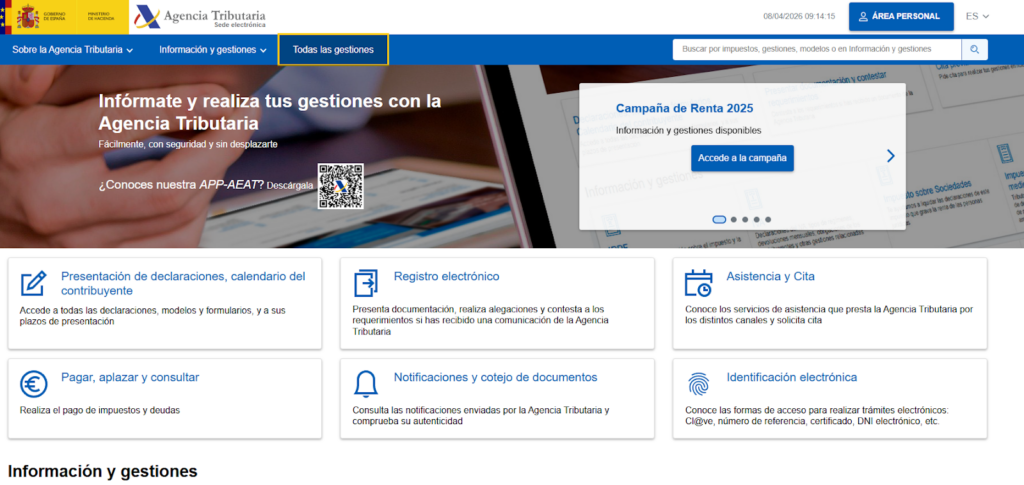Open Presentación de declaraciones, calendario del contribuyente link
The height and width of the screenshot is (485, 1024).
183,283
